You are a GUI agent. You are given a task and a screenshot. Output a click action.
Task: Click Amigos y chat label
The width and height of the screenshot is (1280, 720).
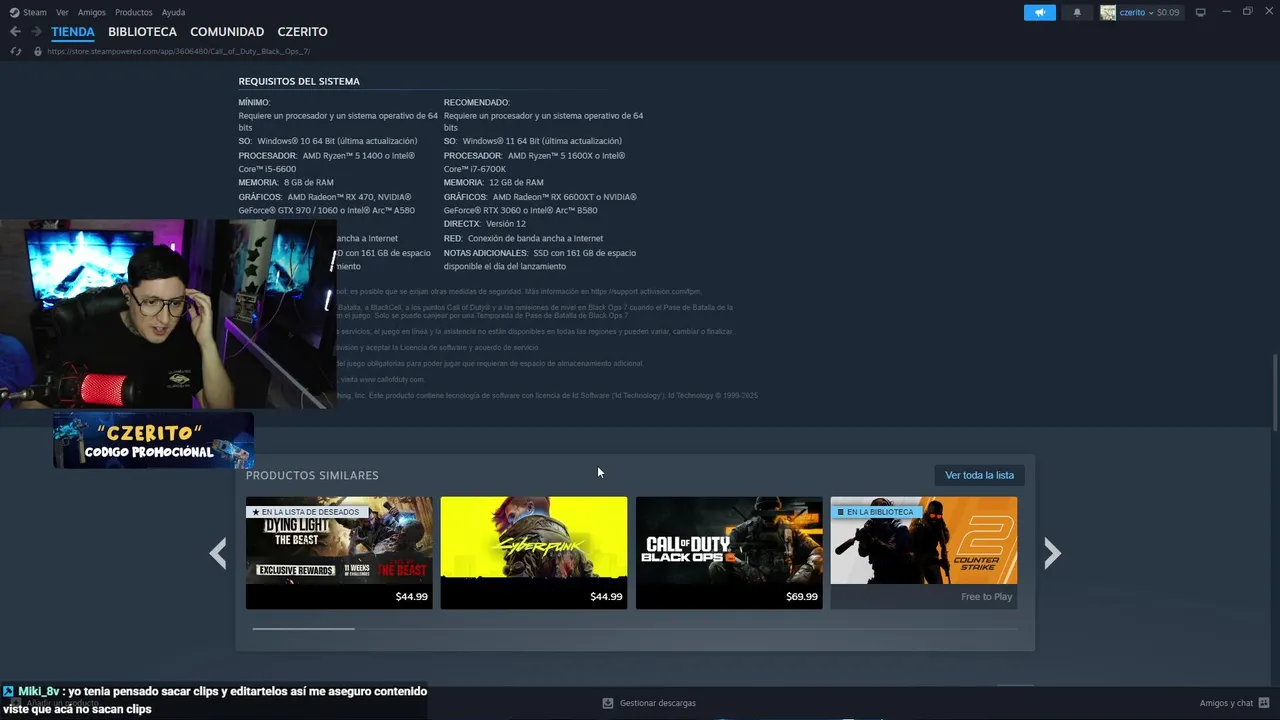click(x=1226, y=703)
